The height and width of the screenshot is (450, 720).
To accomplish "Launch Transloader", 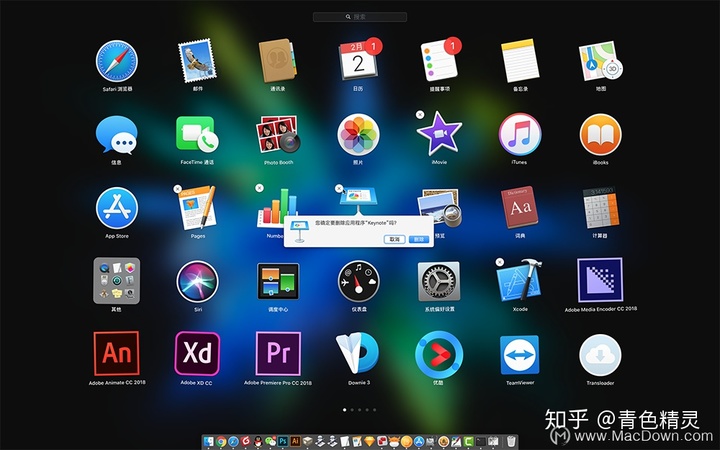I will [x=601, y=354].
